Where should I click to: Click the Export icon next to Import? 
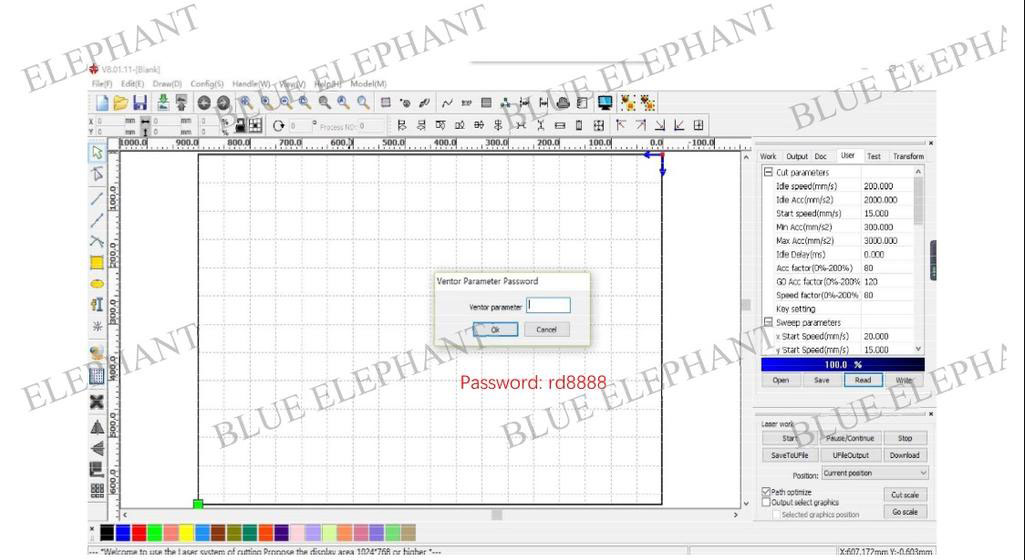pos(181,103)
